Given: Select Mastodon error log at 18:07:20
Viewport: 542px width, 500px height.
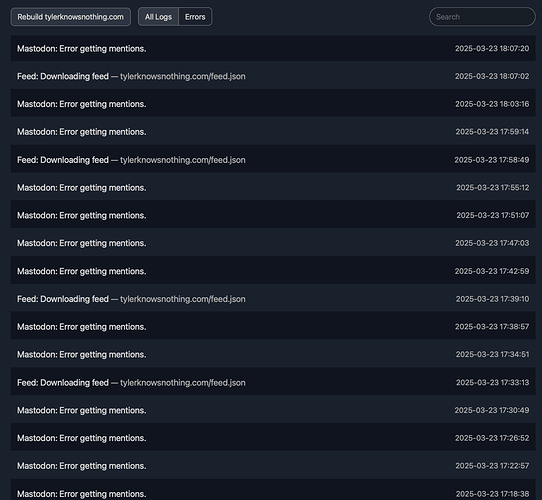Looking at the screenshot, I should coord(273,48).
